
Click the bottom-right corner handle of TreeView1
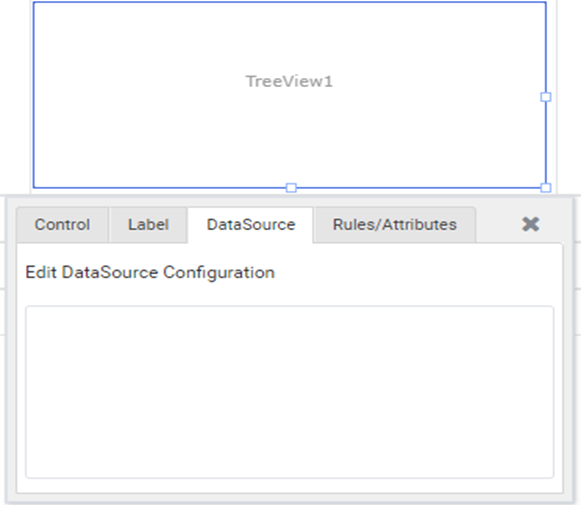pos(546,188)
